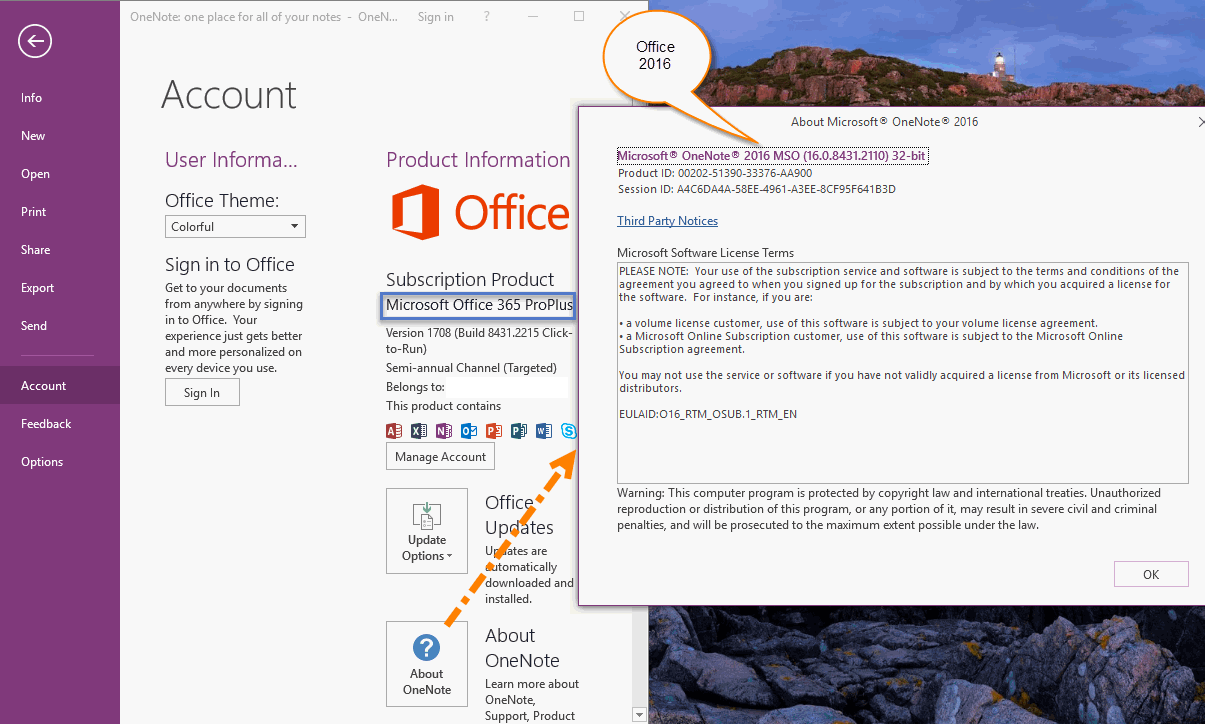Click Sign in on the OneNote title bar
The image size is (1205, 724).
[x=435, y=17]
